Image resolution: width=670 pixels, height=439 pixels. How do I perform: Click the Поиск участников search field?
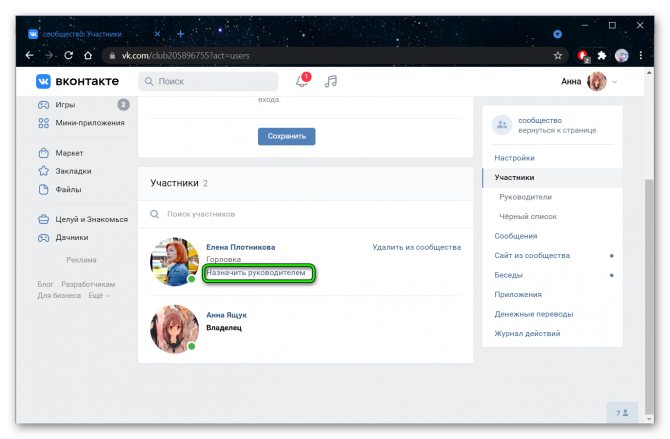(300, 214)
